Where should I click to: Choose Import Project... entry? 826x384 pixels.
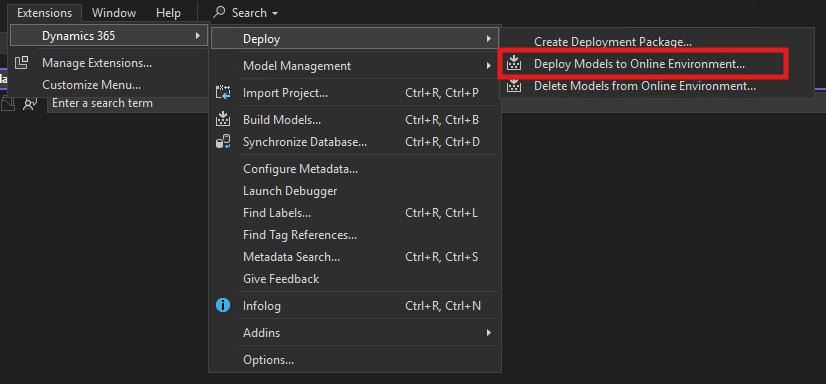(355, 93)
